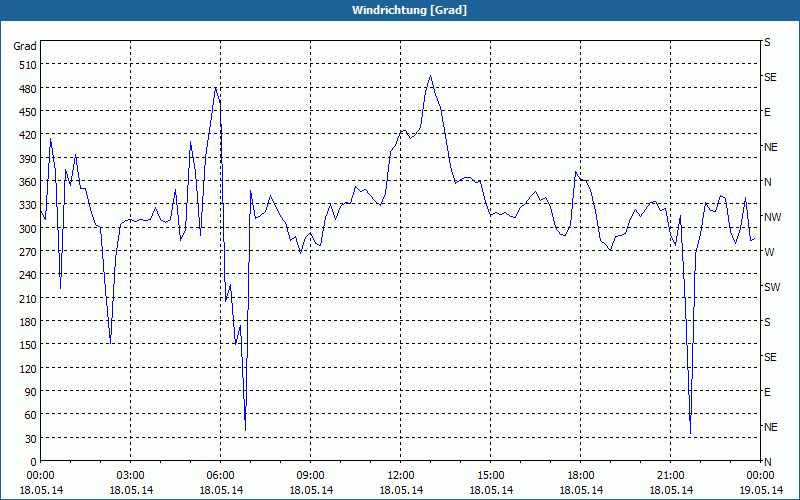Click the 30 y-axis tick label
800x500 pixels.
[x=31, y=439]
